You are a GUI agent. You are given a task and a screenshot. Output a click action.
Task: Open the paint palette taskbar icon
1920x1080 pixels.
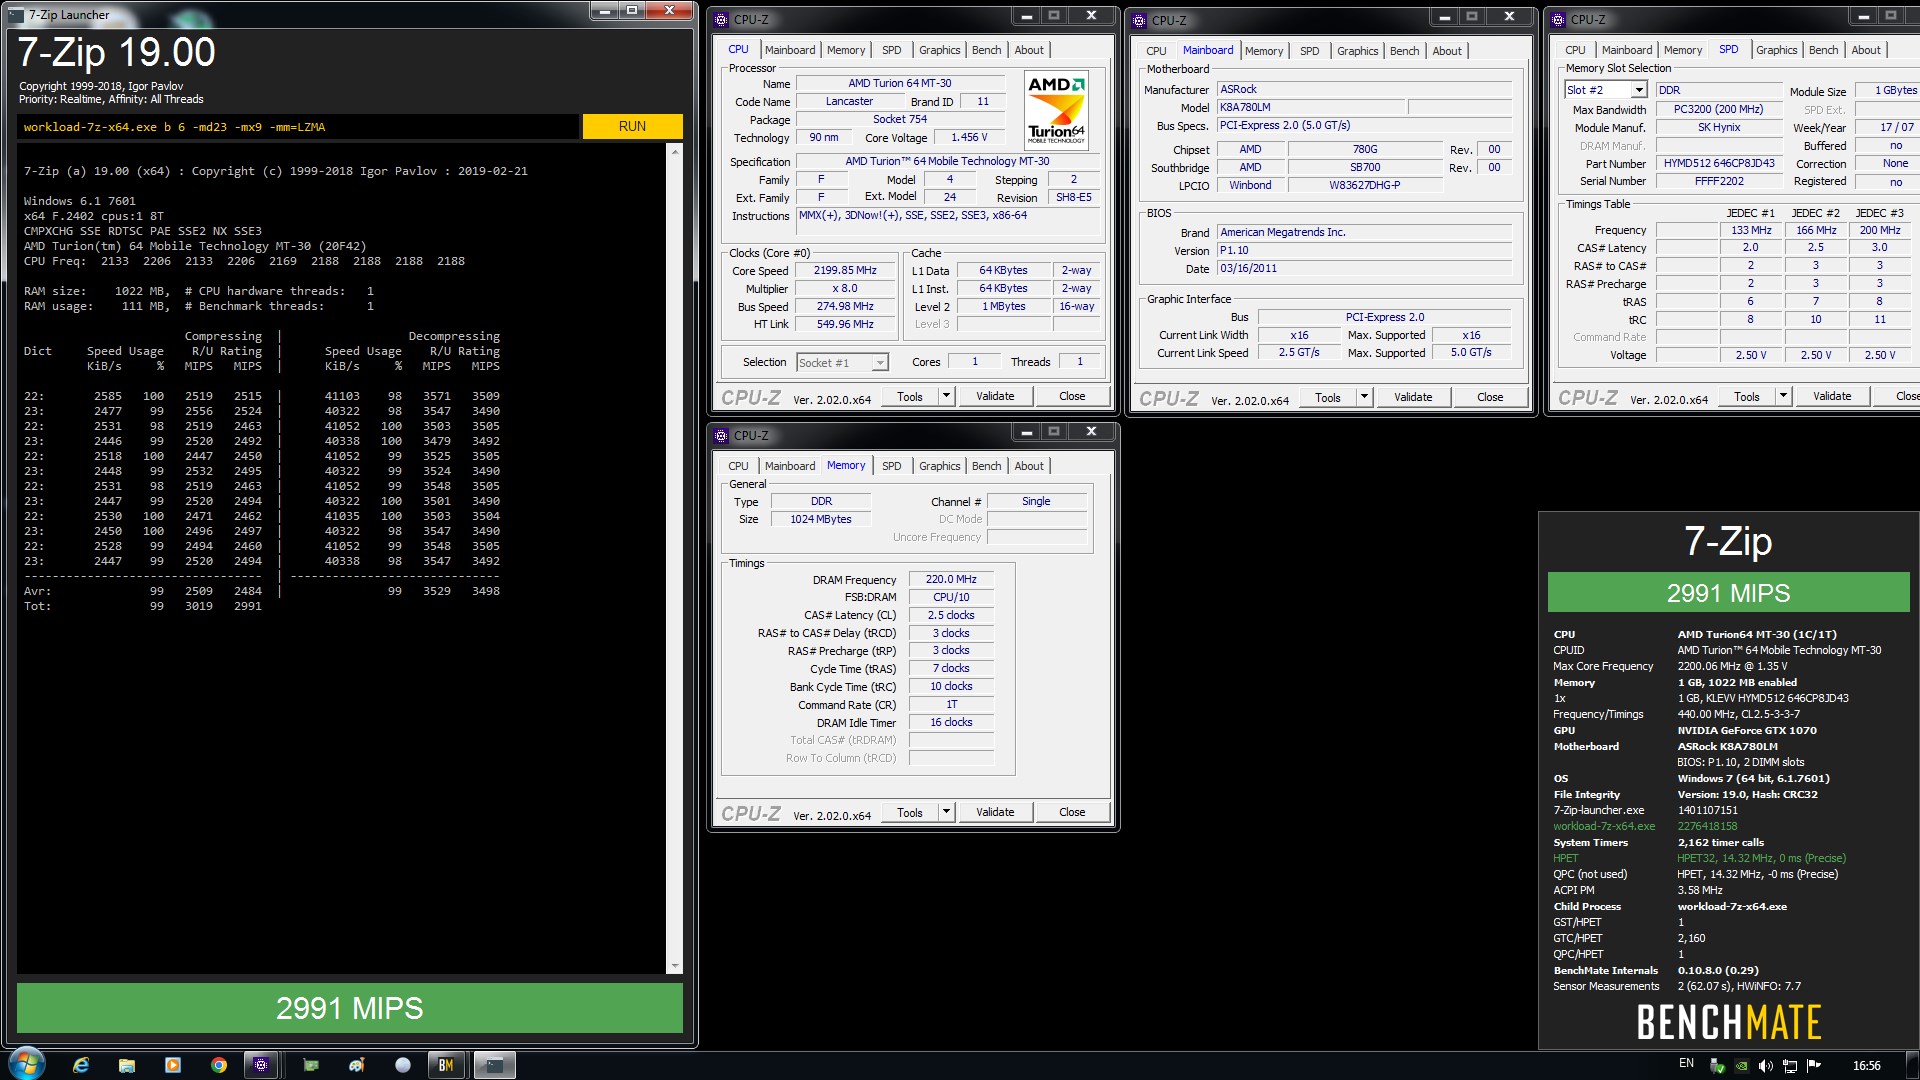(357, 1065)
